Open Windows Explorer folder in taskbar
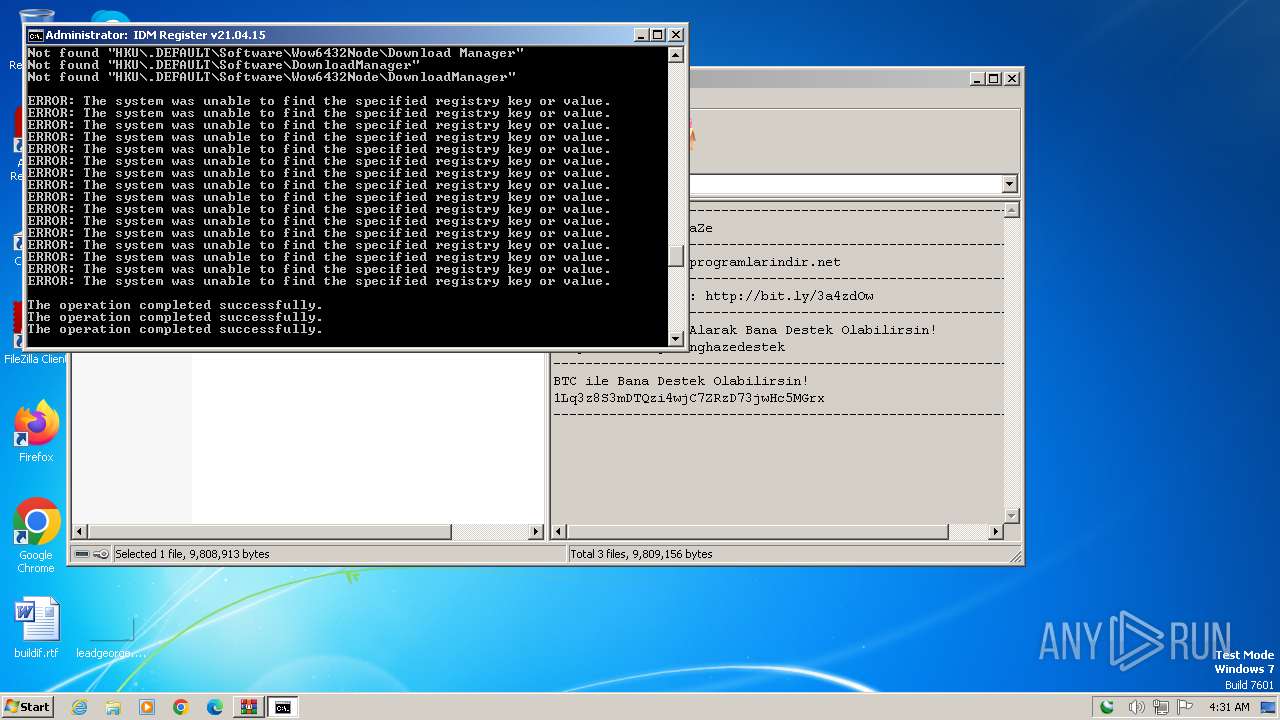1280x720 pixels. tap(113, 707)
